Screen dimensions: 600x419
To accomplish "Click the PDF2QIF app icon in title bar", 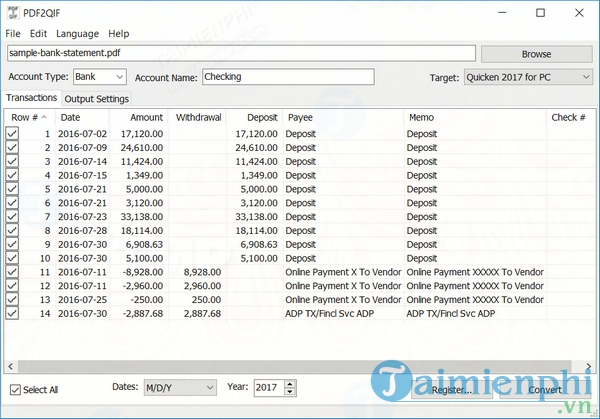I will click(x=13, y=13).
